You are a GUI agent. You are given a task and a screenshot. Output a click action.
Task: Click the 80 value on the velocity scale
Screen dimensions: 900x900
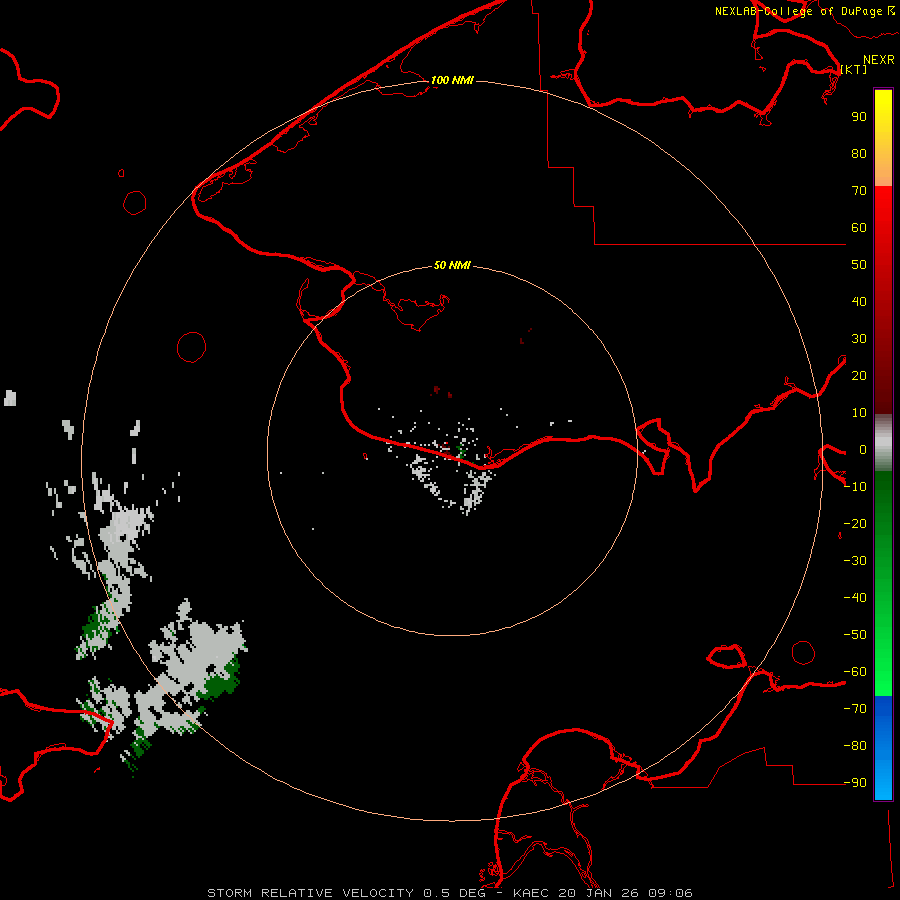click(859, 154)
